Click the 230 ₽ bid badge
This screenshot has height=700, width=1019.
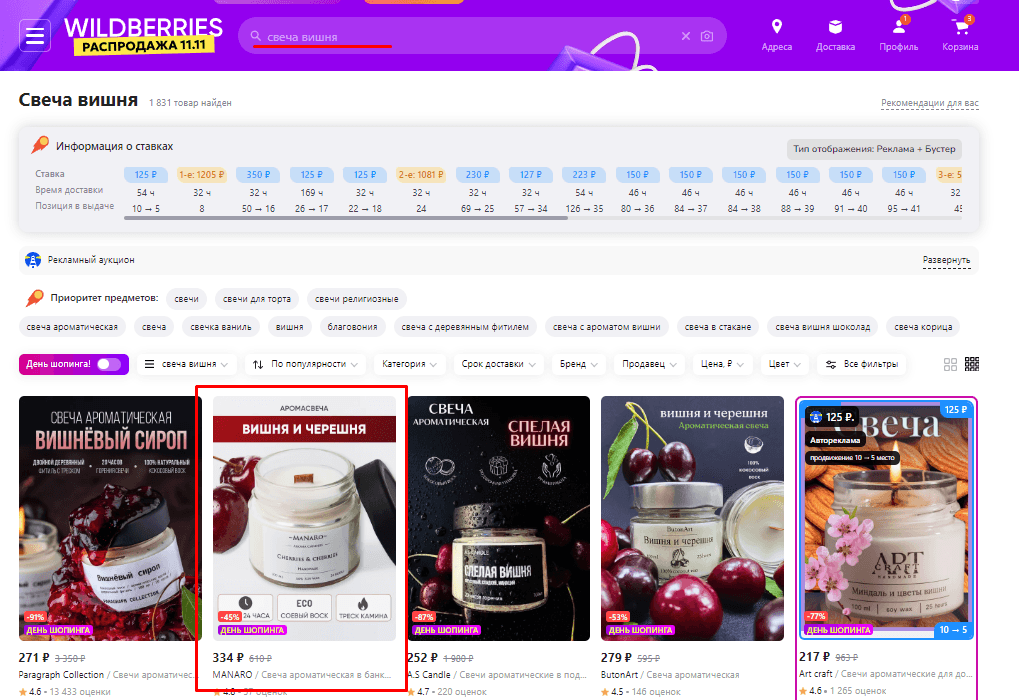[x=478, y=175]
